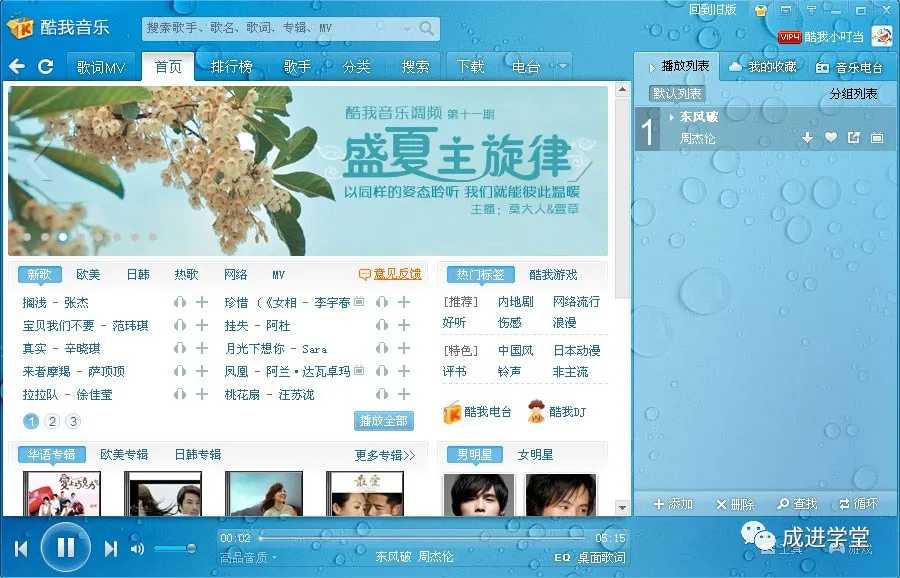The image size is (900, 578).
Task: Open 音乐电台 tab
Action: point(849,67)
